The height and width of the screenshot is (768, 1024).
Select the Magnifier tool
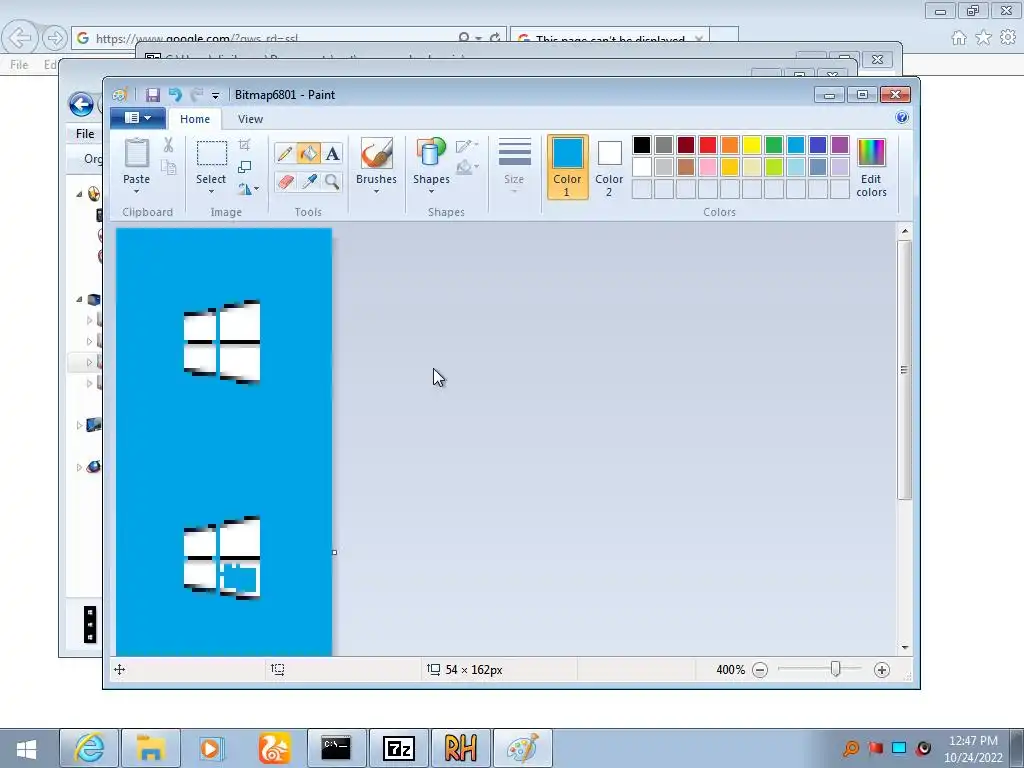click(332, 181)
